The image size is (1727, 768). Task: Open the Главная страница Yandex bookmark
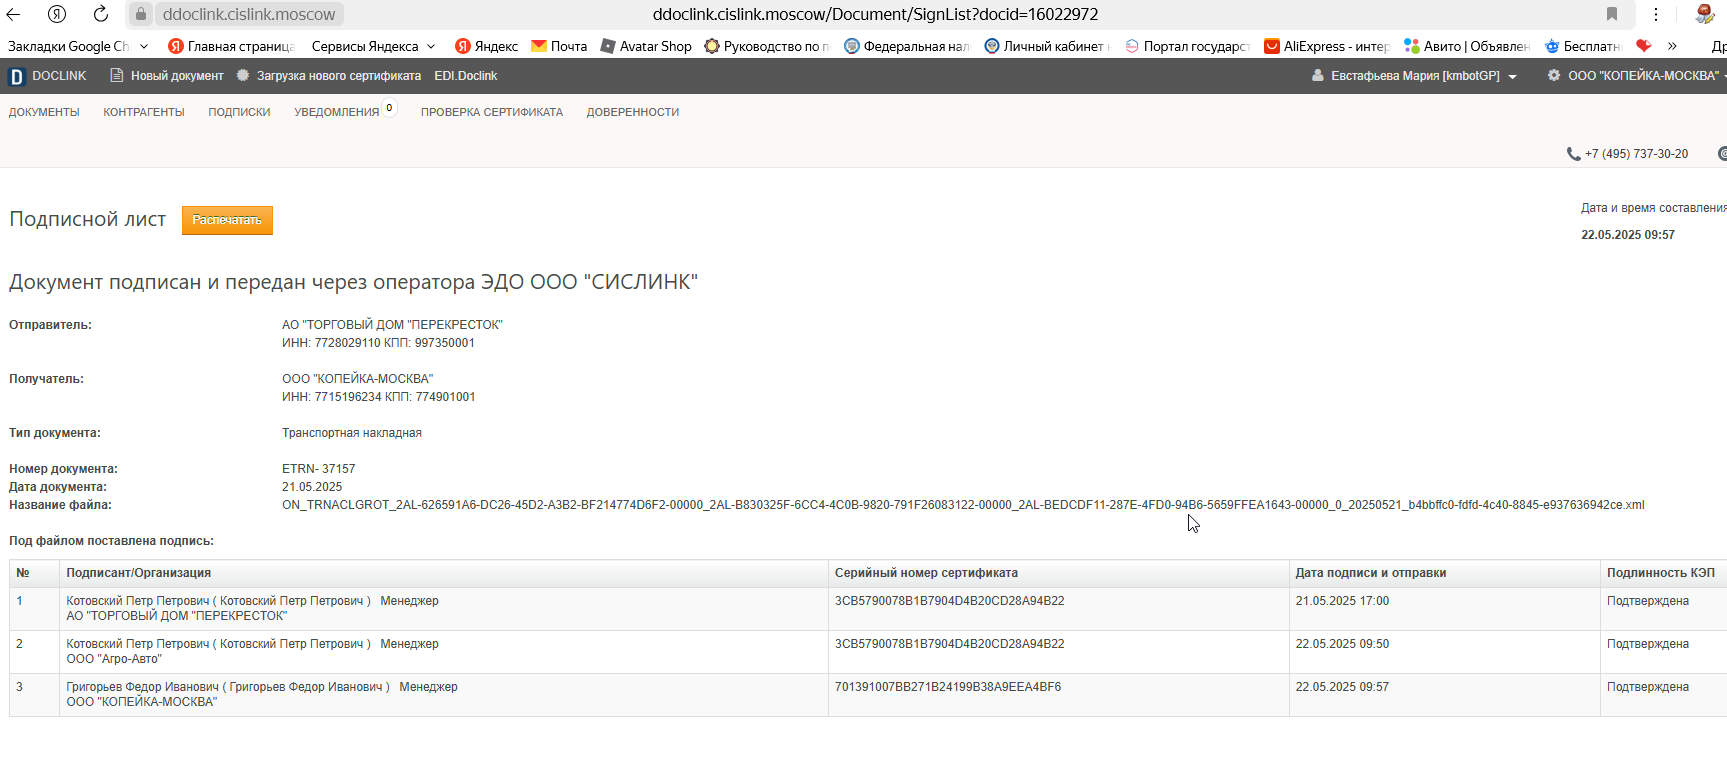click(231, 46)
